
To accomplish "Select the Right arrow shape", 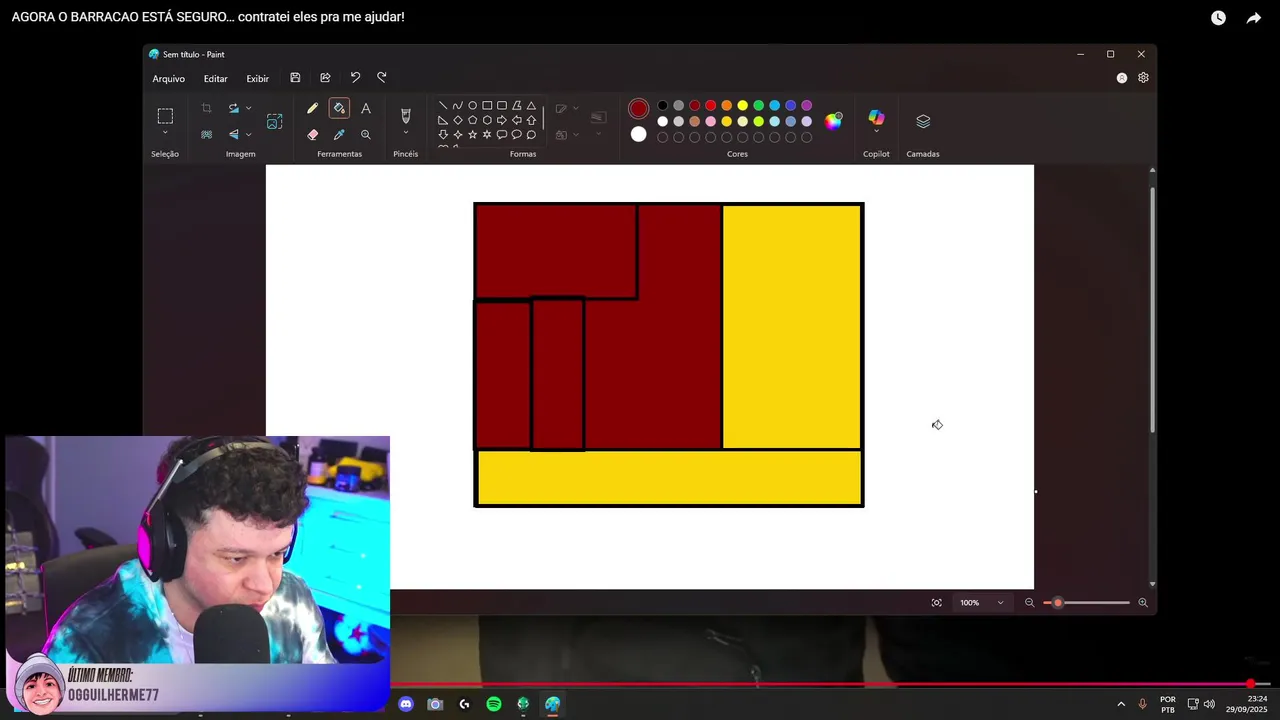I will coord(502,120).
